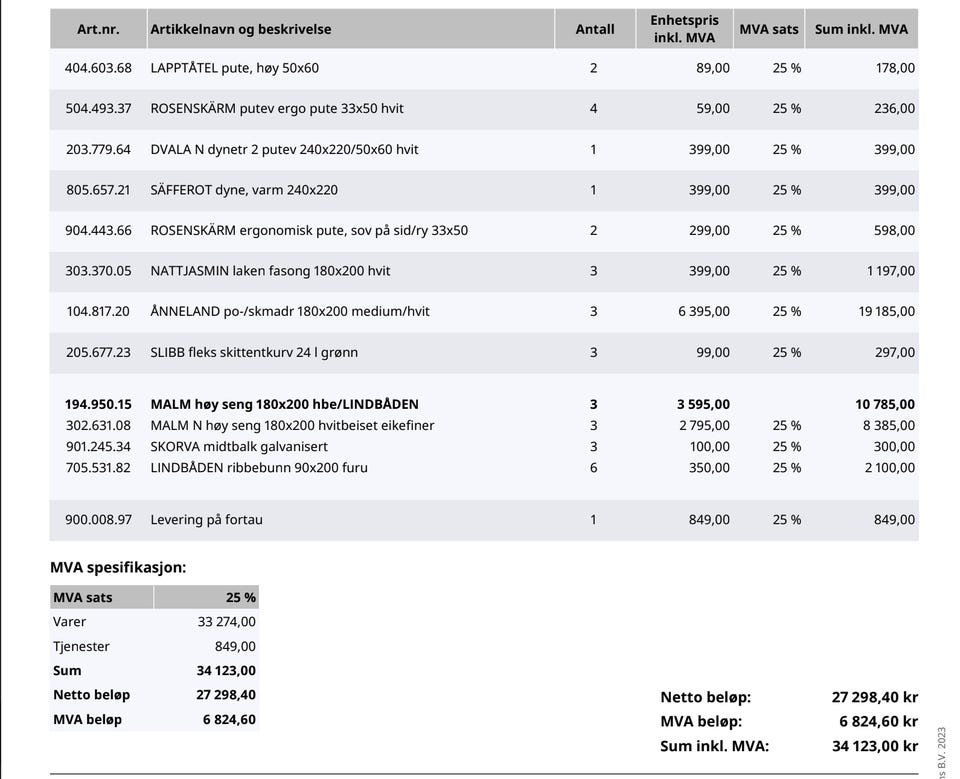960x779 pixels.
Task: Select article number 205.677.23
Action: tap(98, 352)
